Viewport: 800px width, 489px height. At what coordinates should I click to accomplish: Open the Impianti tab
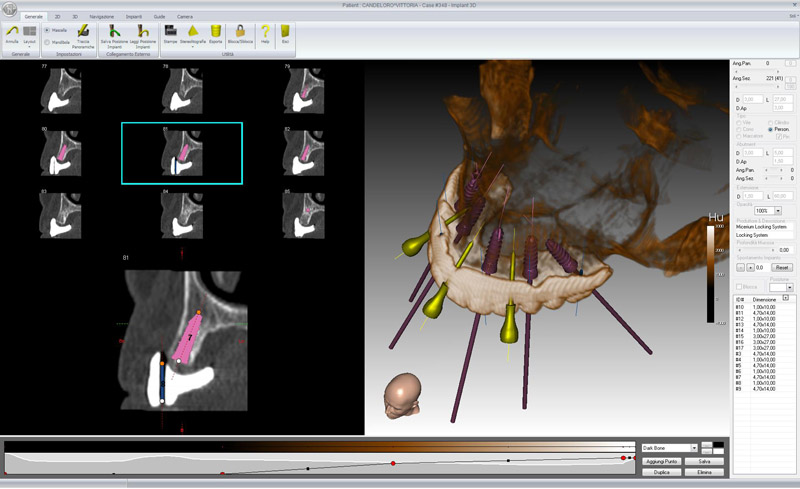click(x=135, y=17)
